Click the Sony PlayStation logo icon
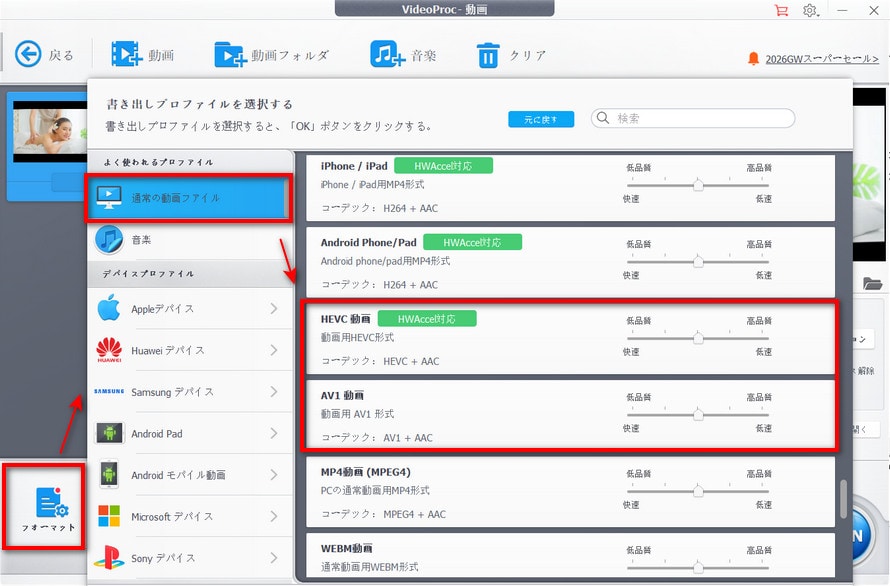 pyautogui.click(x=109, y=557)
